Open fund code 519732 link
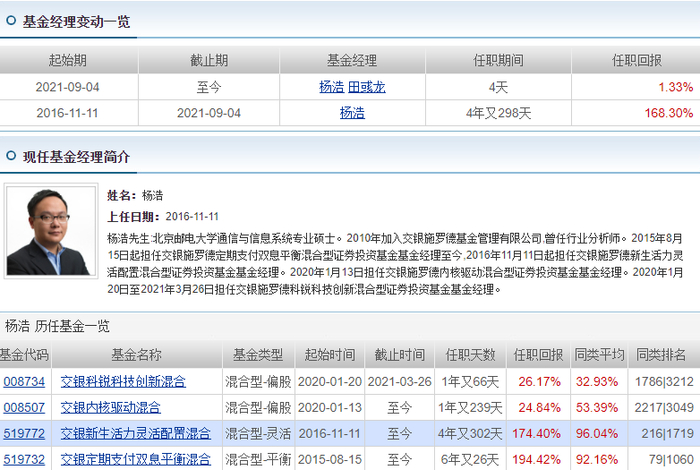This screenshot has height=470, width=700. tap(24, 459)
